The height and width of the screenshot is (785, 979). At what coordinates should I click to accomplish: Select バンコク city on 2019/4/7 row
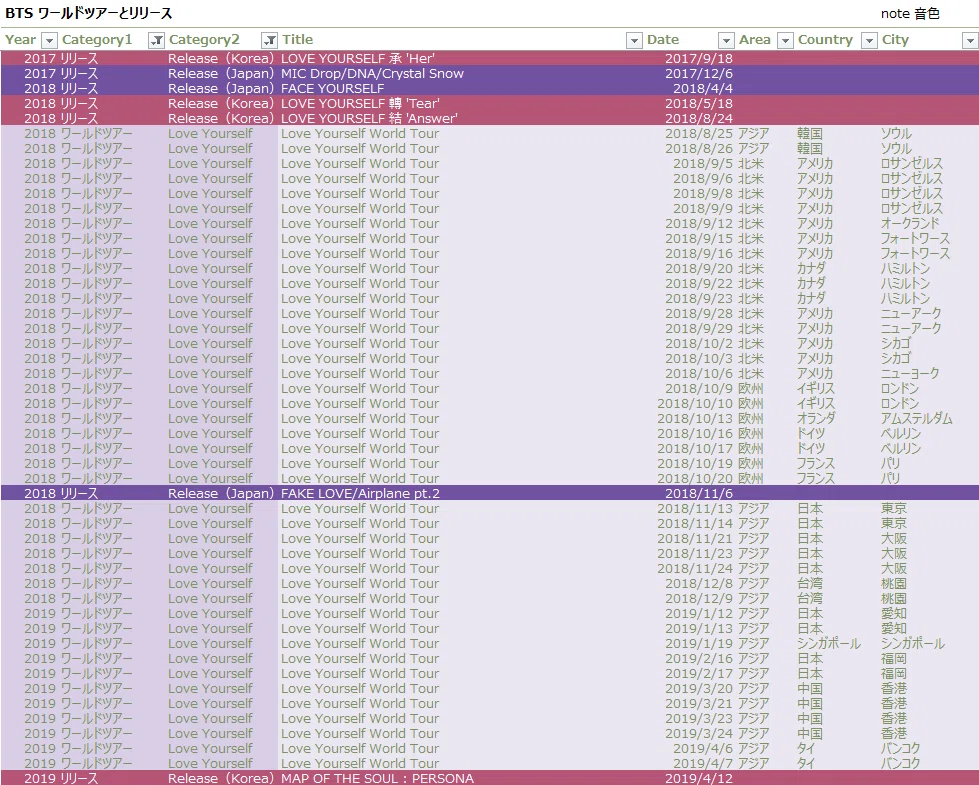(x=900, y=763)
